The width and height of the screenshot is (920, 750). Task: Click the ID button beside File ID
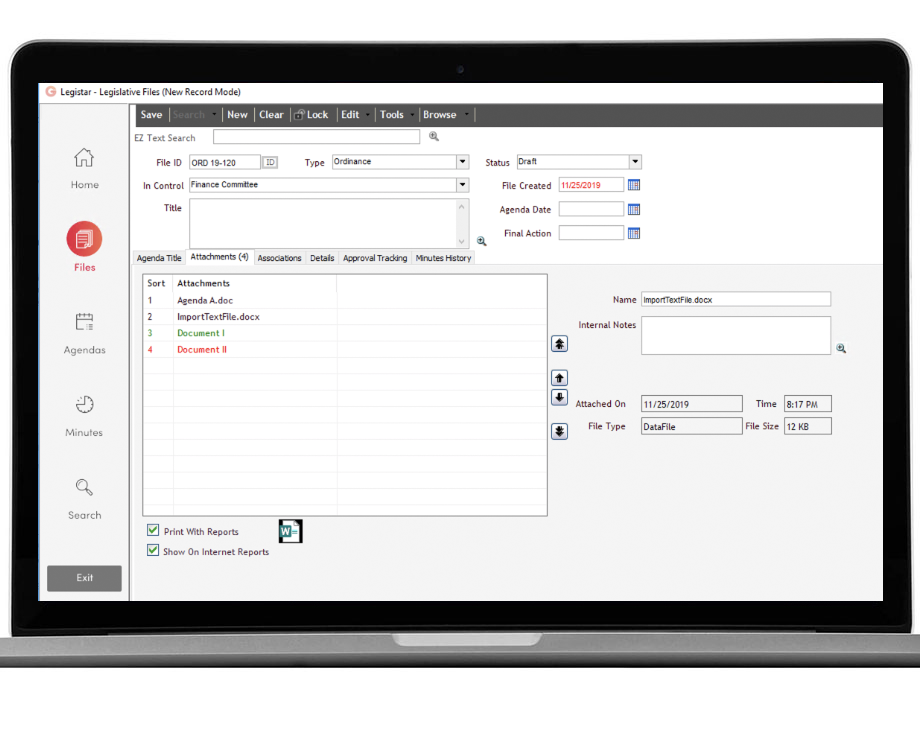270,163
